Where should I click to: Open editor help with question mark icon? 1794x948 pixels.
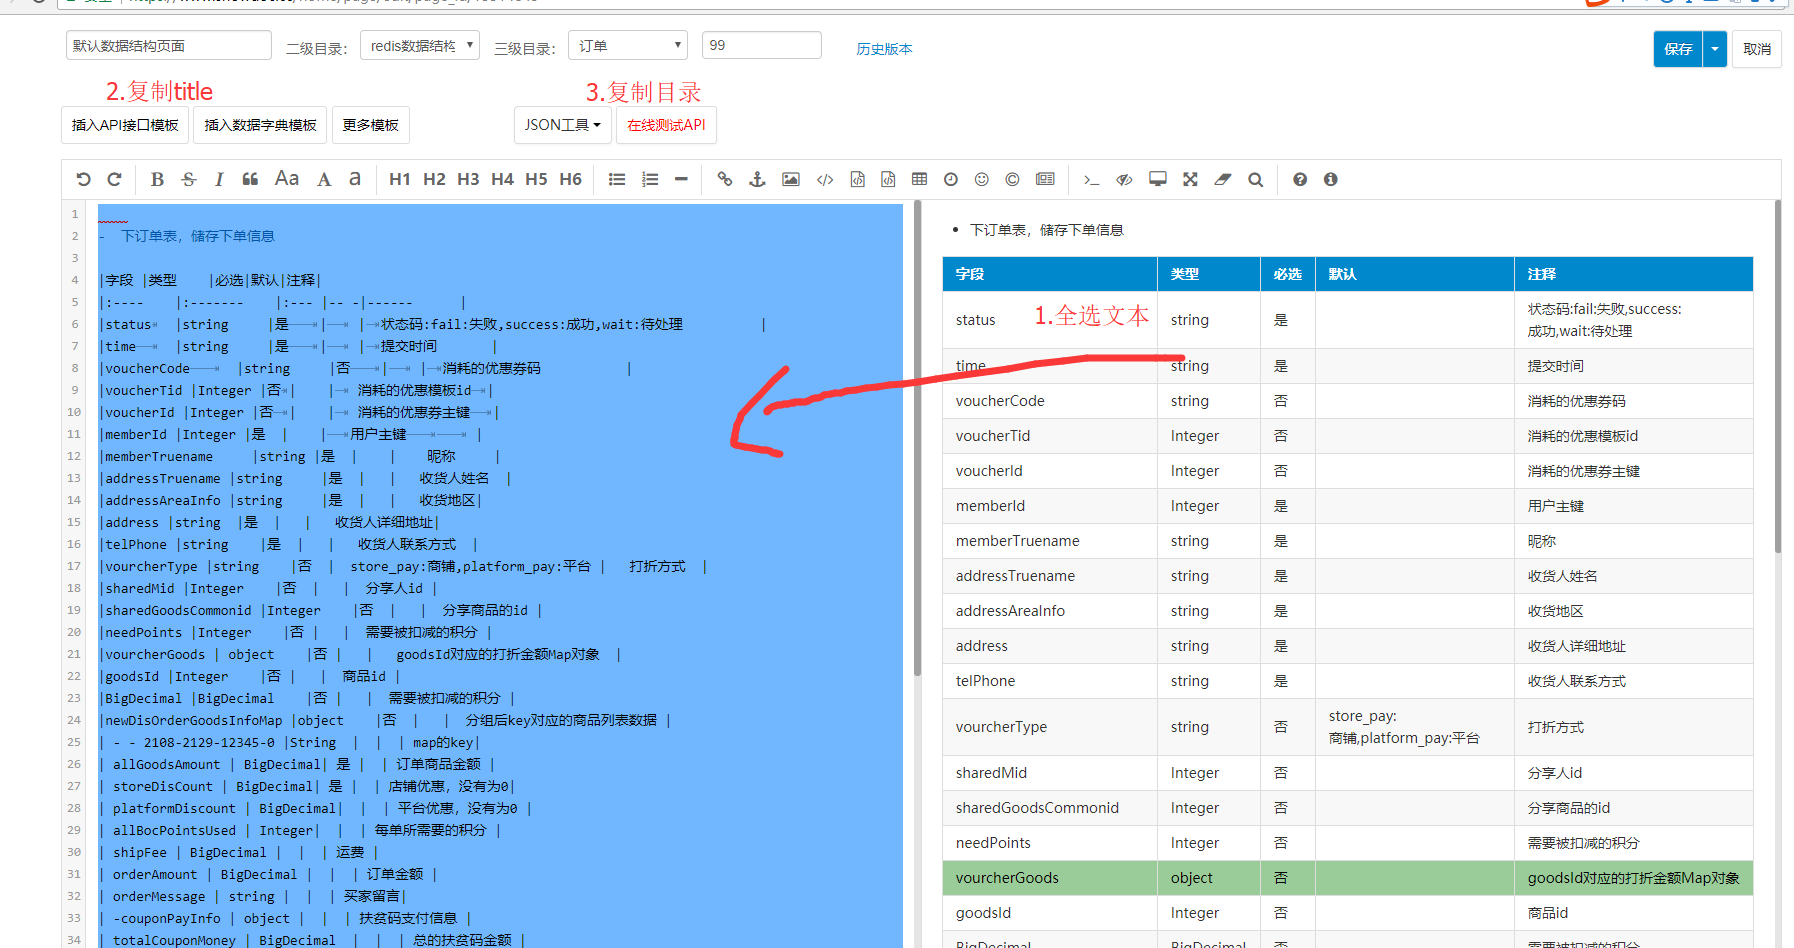[x=1300, y=179]
